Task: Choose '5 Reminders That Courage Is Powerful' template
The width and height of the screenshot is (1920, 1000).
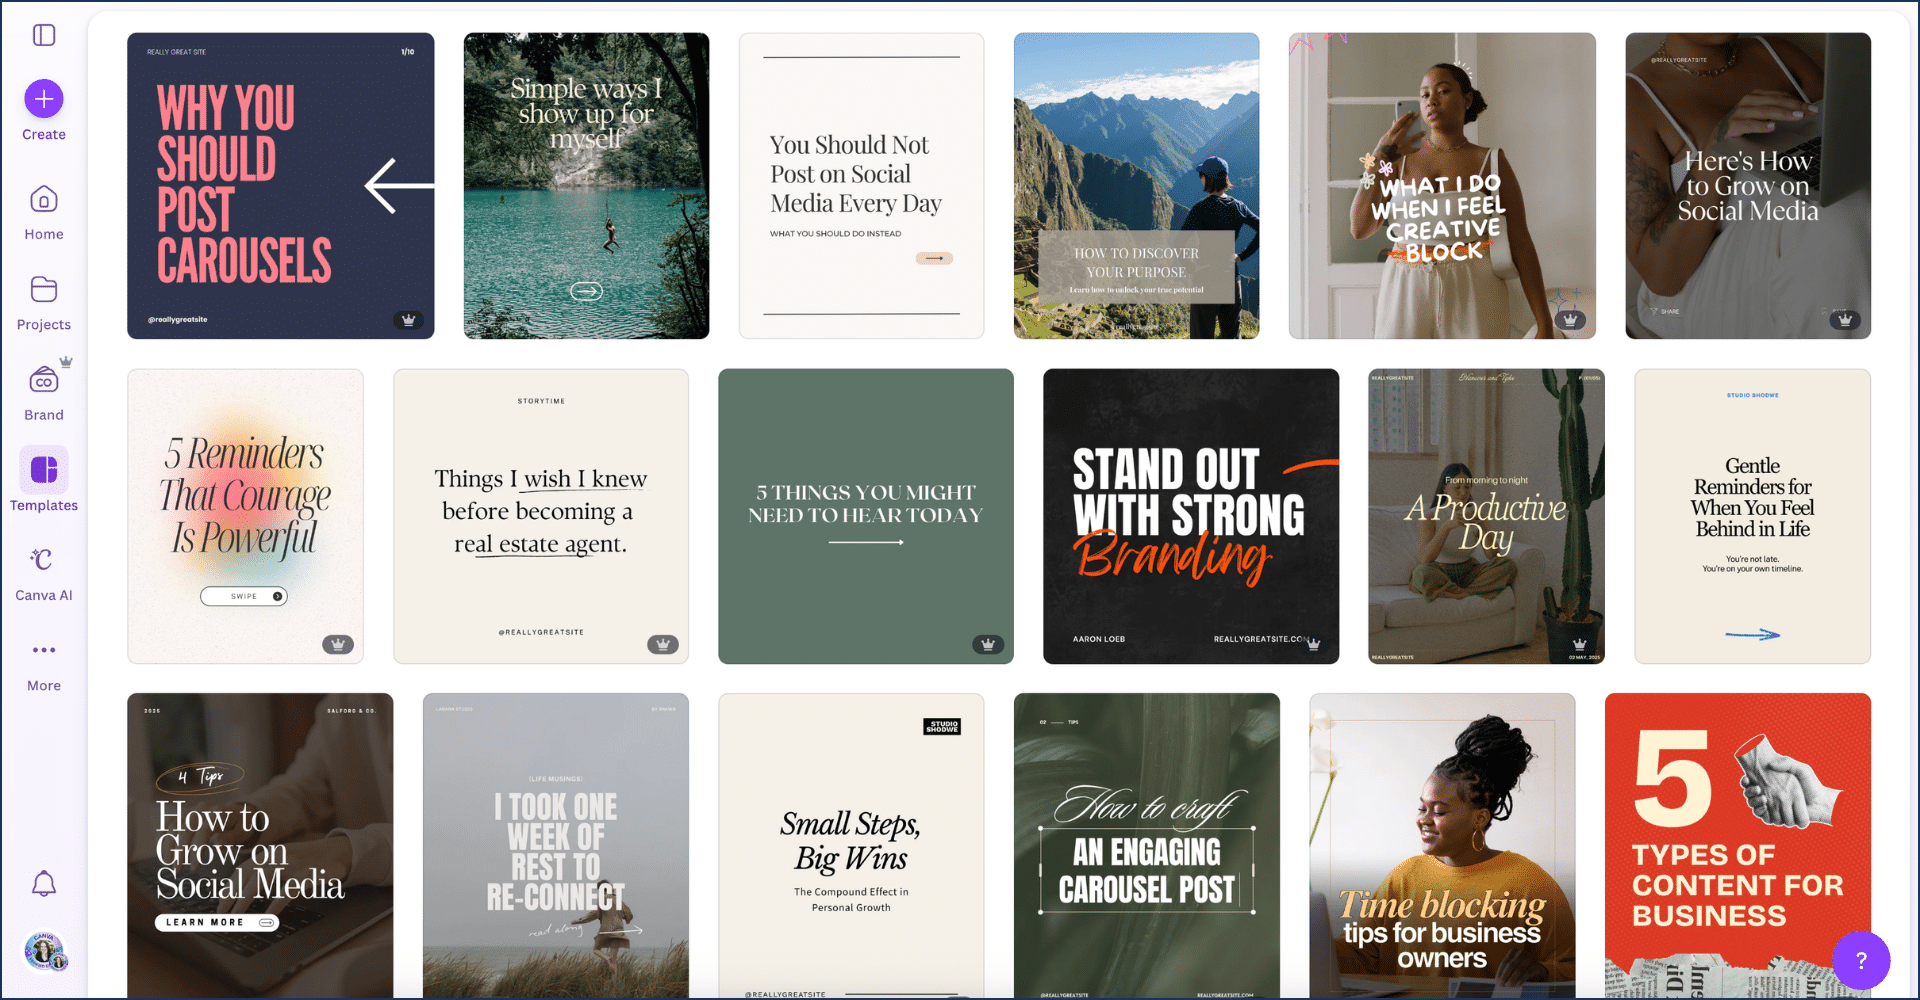Action: point(245,516)
